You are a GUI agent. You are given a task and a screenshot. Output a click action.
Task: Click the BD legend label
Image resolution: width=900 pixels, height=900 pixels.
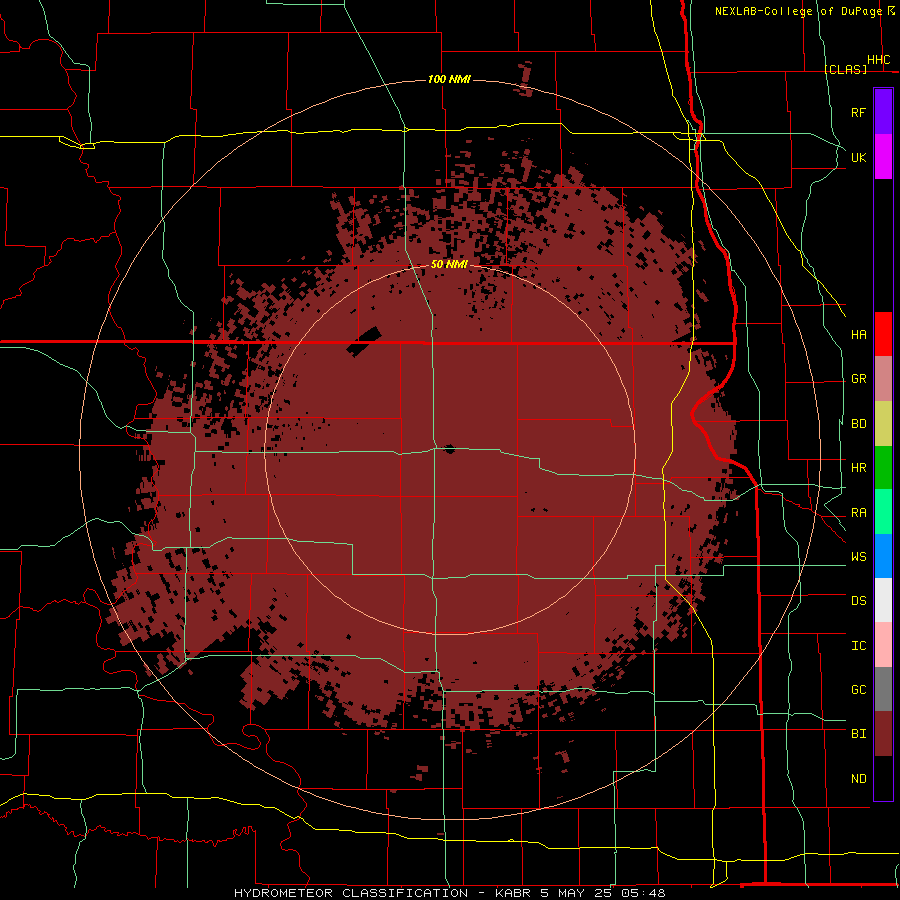point(858,424)
